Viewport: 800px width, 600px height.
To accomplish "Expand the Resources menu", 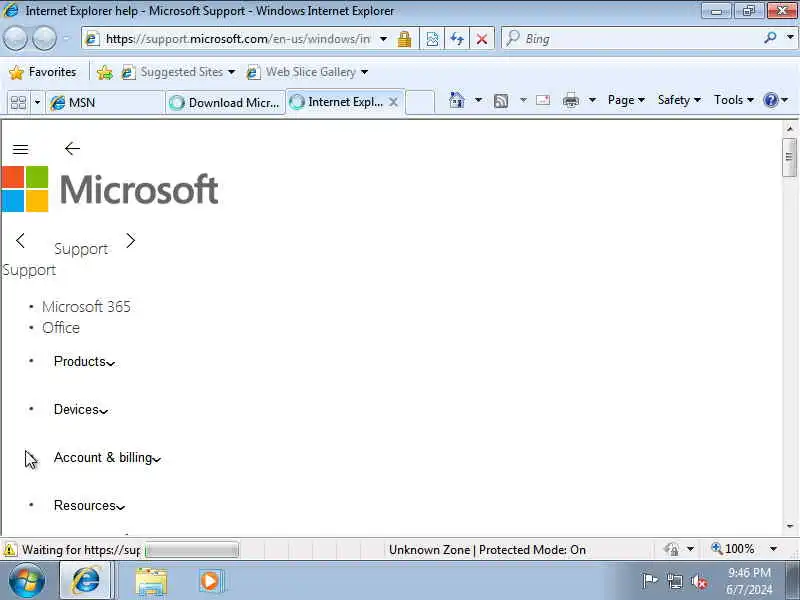I will pos(89,506).
